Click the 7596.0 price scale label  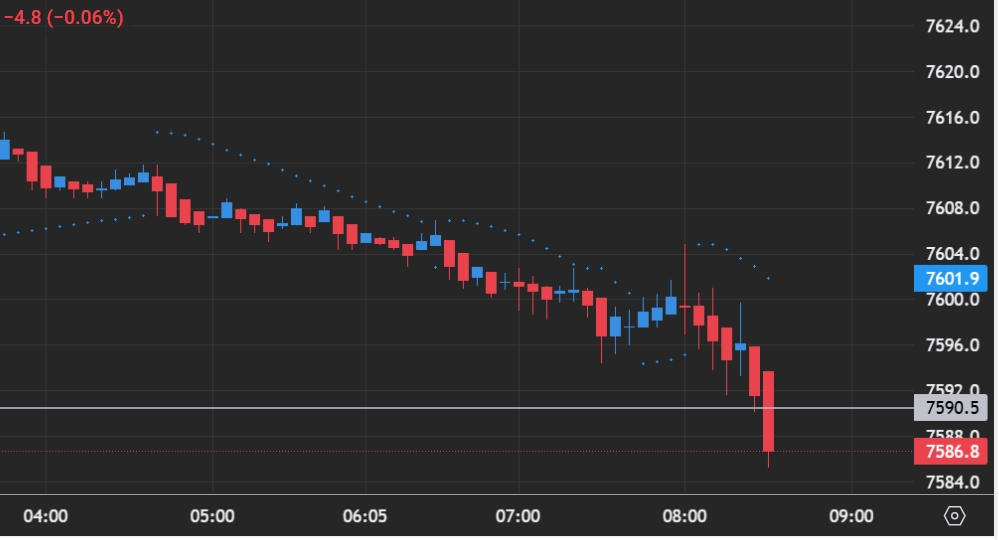pyautogui.click(x=952, y=345)
